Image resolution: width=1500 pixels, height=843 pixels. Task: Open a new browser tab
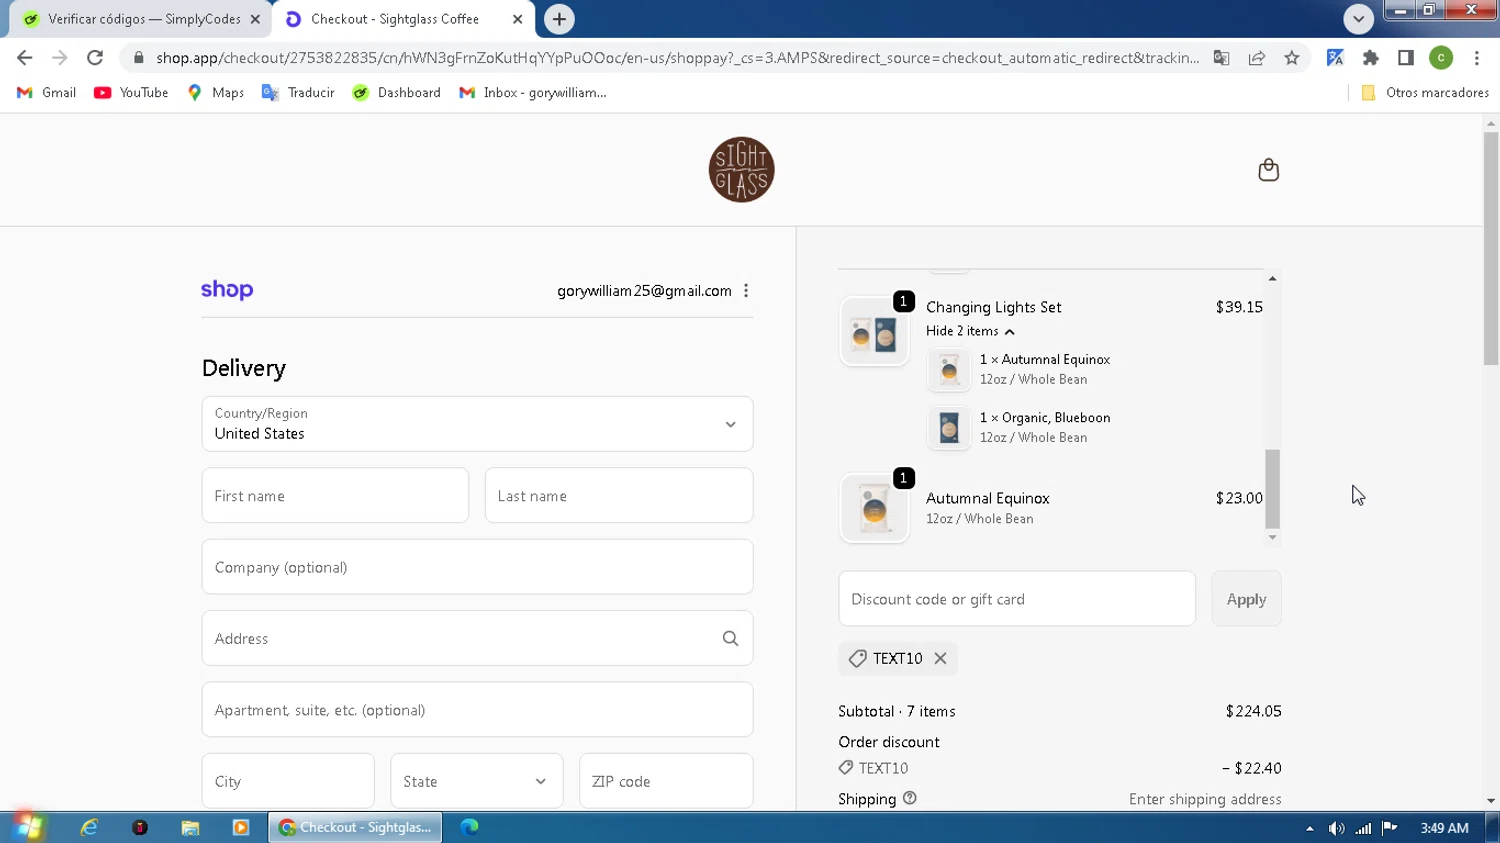point(559,19)
